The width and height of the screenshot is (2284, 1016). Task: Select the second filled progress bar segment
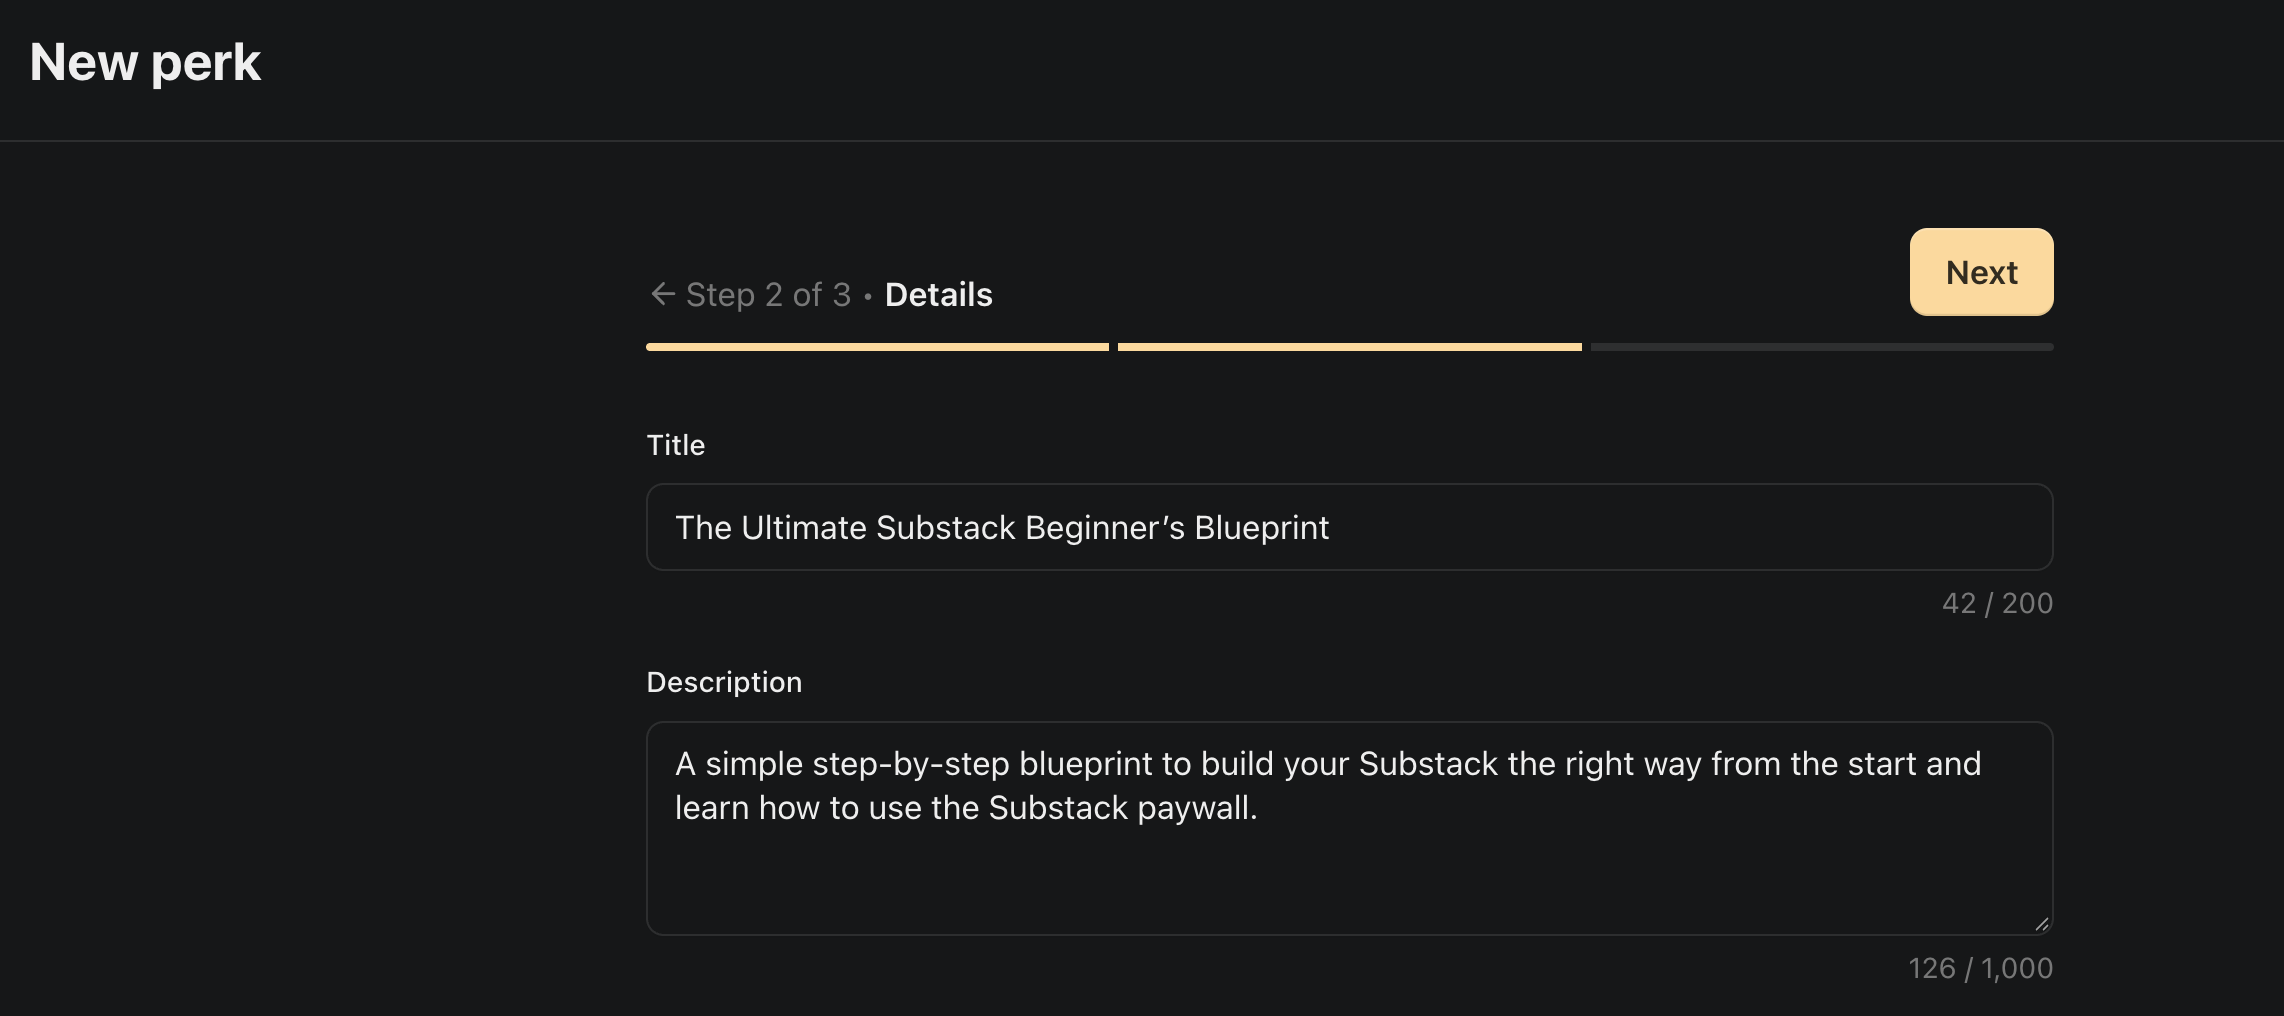coord(1349,347)
